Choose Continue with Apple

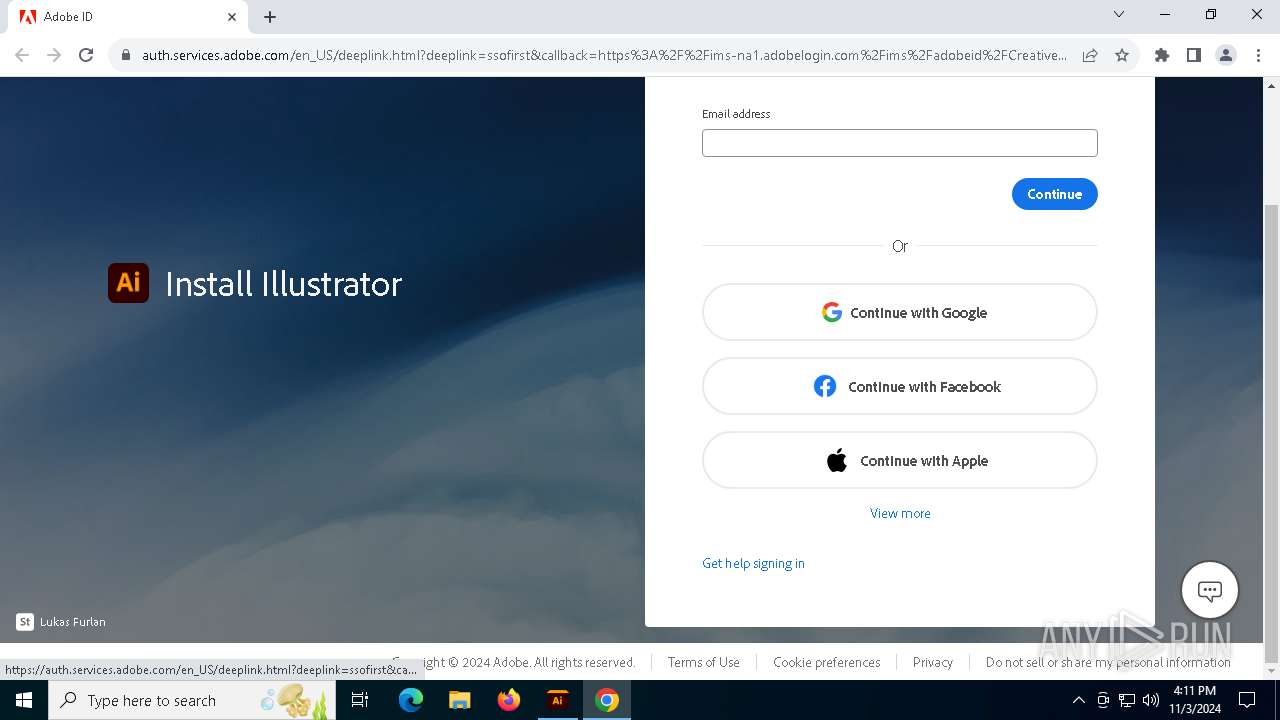(900, 460)
